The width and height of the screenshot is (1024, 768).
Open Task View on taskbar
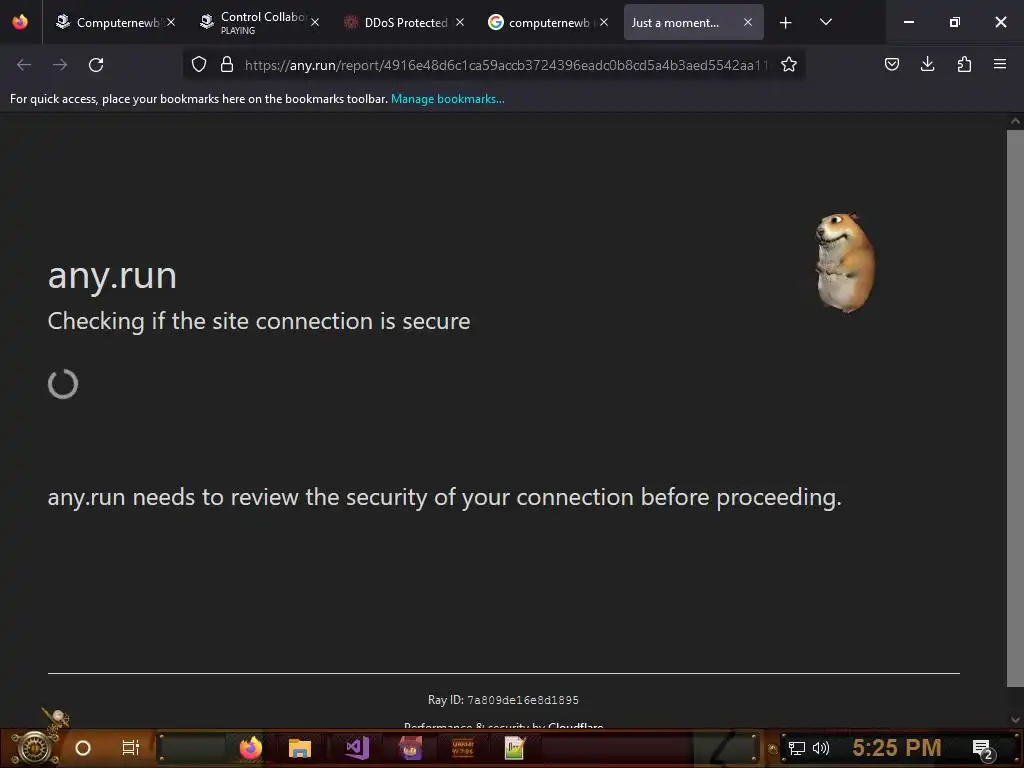[131, 748]
